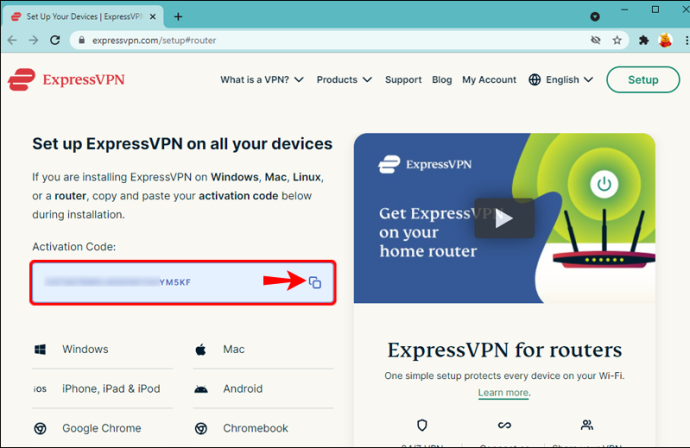Screen dimensions: 690x448
Task: Bookmark this page with the star icon
Action: [x=617, y=40]
